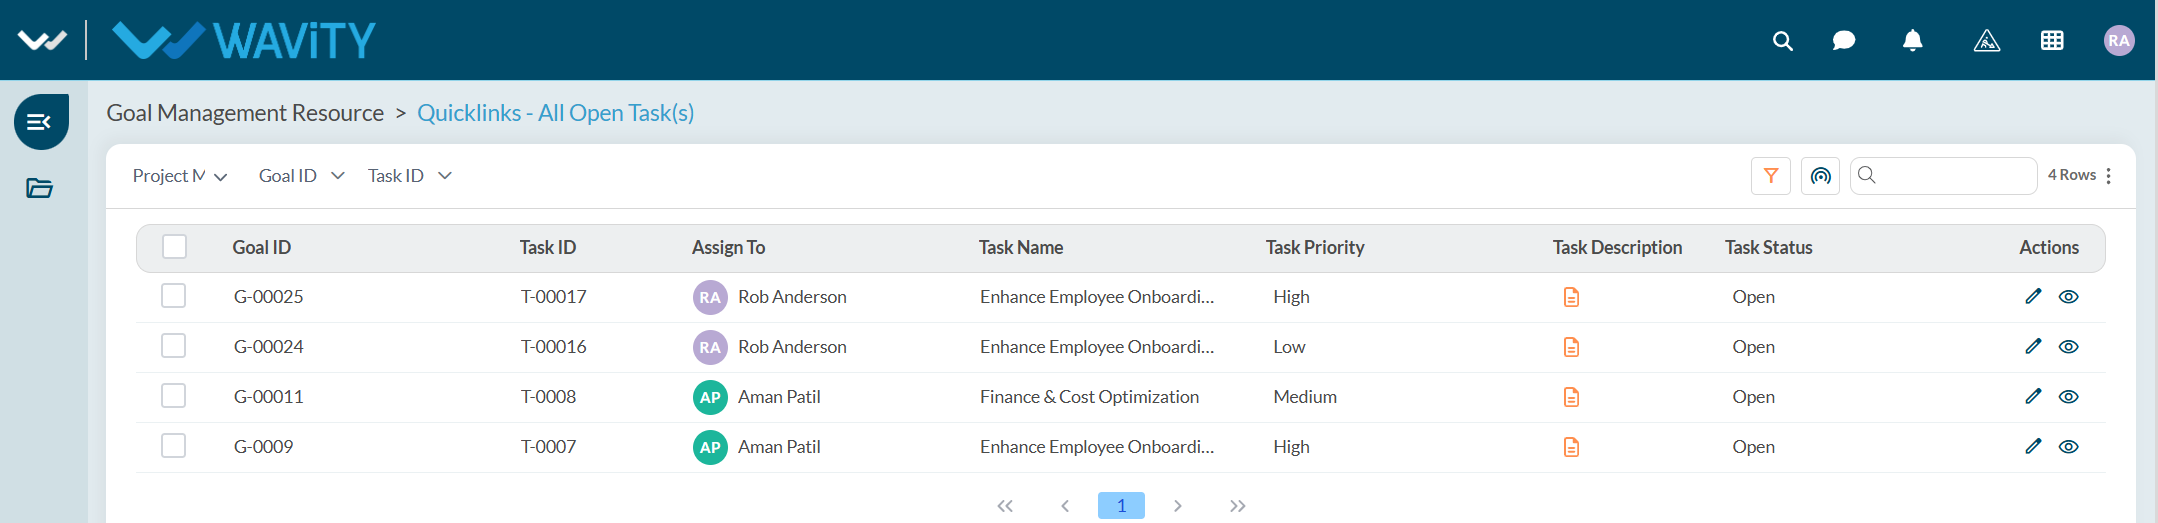2158x523 pixels.
Task: Click the triangle admin icon in header
Action: [1986, 41]
